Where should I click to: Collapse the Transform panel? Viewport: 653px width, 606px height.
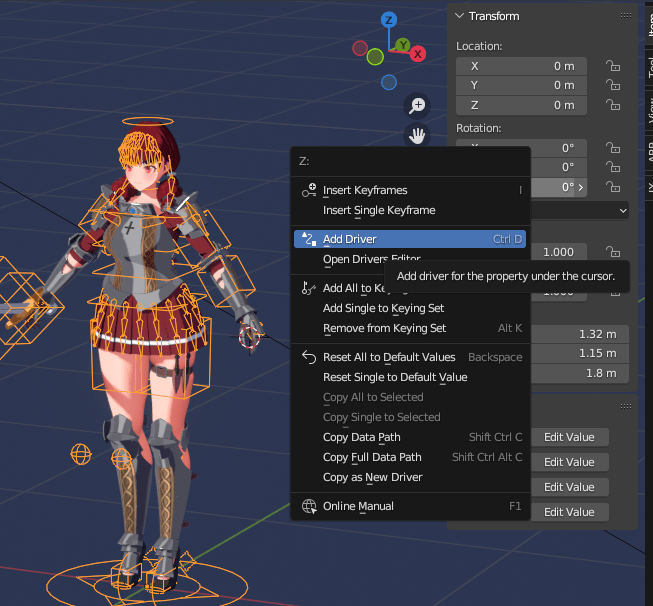coord(460,16)
